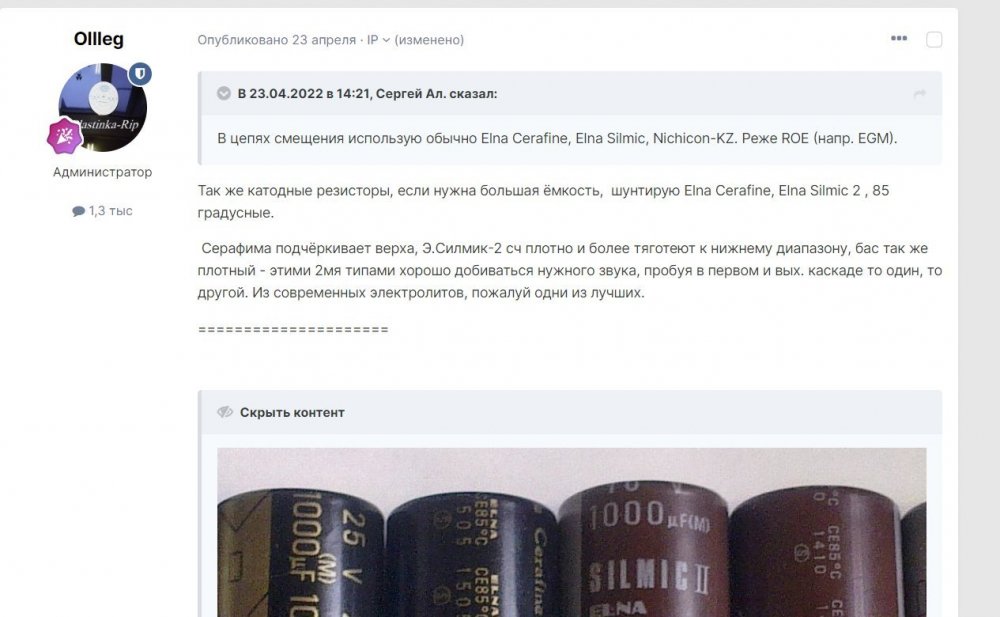The width and height of the screenshot is (1000, 617).
Task: Click the paragraph beginning with Серафима подчёркивает
Action: tap(570, 271)
